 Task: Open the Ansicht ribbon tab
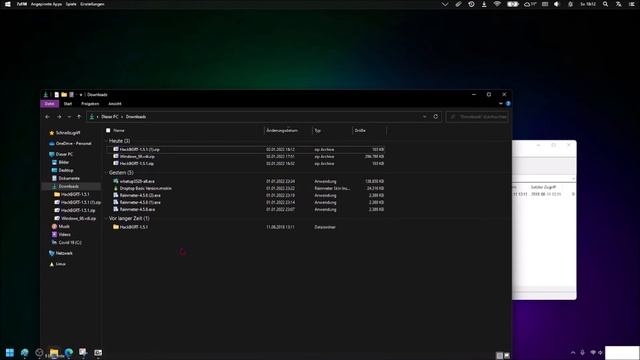tap(115, 104)
